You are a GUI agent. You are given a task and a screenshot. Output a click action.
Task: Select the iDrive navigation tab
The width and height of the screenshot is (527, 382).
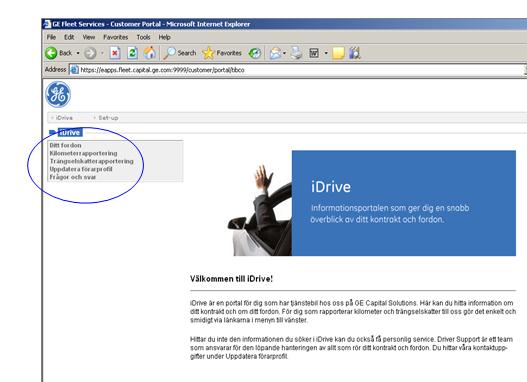[64, 118]
